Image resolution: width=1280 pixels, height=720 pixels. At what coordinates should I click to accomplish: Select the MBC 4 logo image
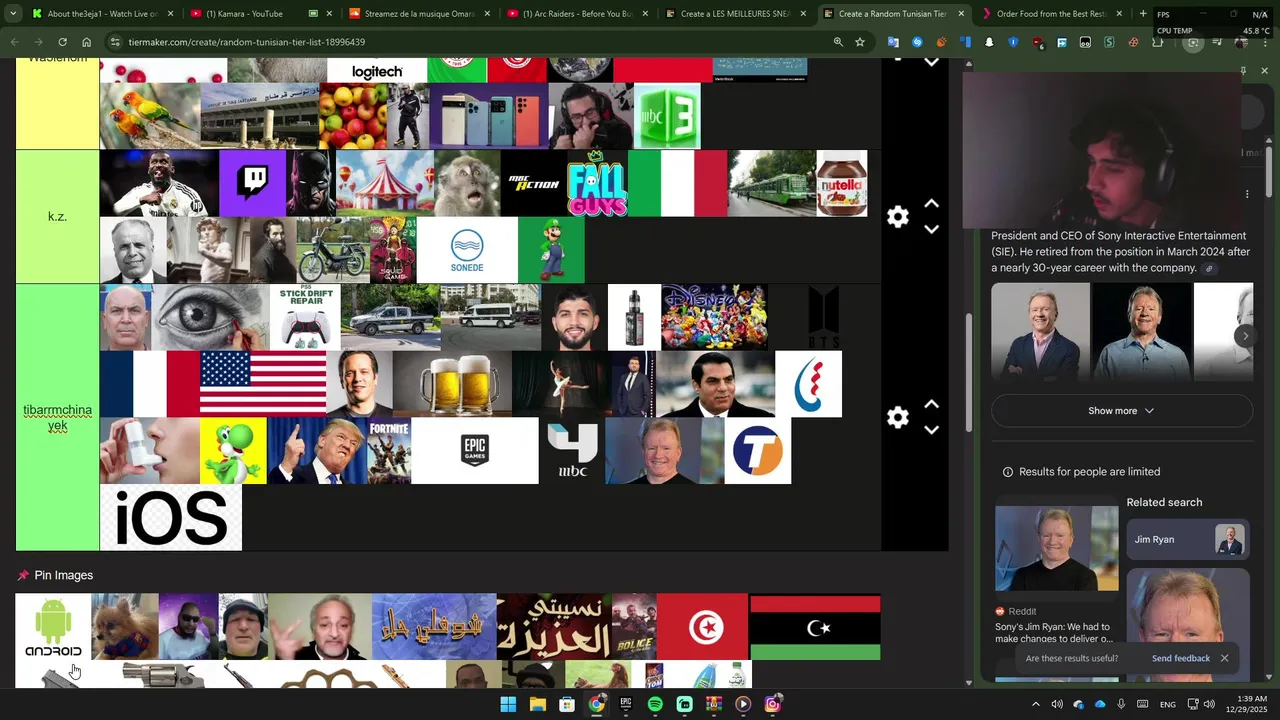[572, 451]
